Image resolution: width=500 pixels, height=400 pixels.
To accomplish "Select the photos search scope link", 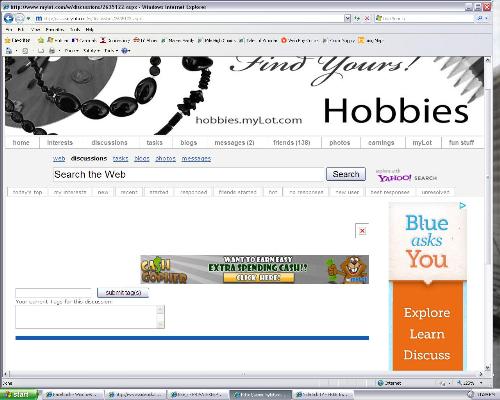I will [165, 159].
